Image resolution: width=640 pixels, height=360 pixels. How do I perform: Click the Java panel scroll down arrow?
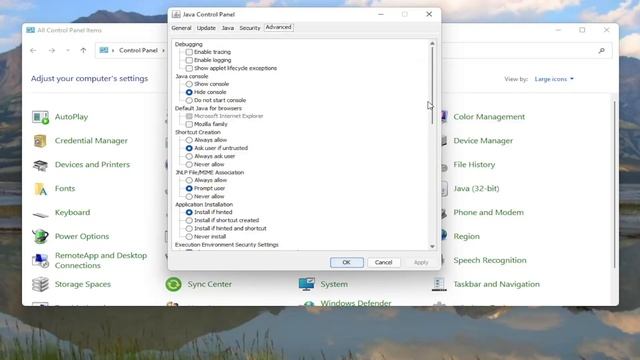coord(432,247)
